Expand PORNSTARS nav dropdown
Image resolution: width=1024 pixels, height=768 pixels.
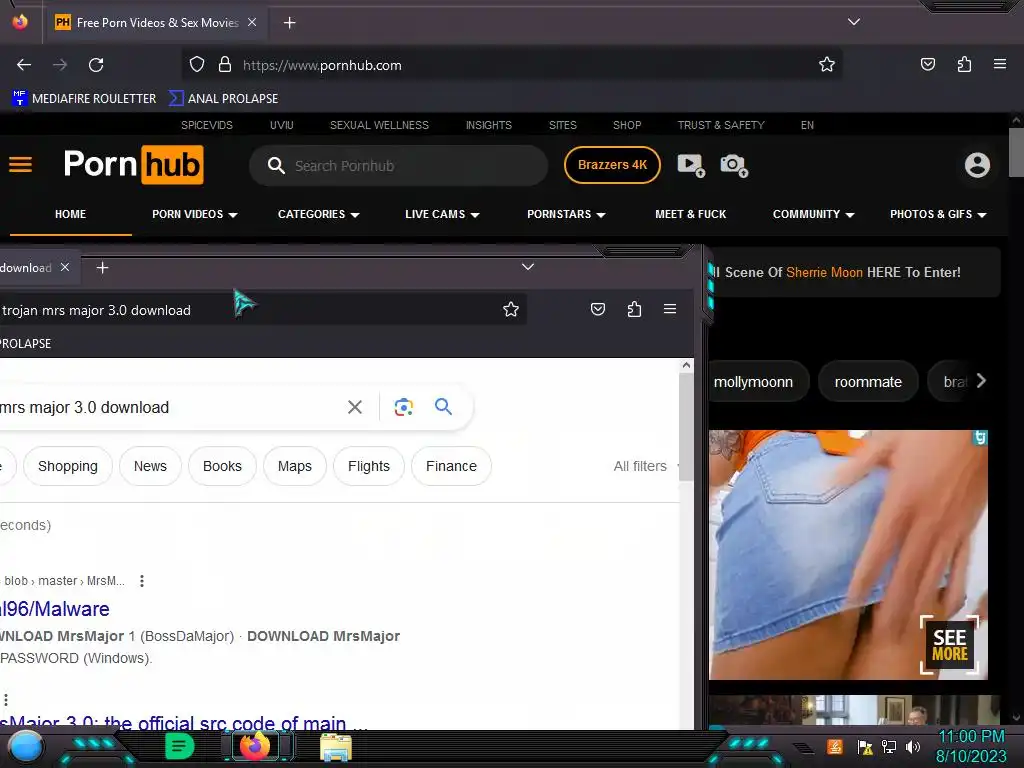(x=566, y=214)
